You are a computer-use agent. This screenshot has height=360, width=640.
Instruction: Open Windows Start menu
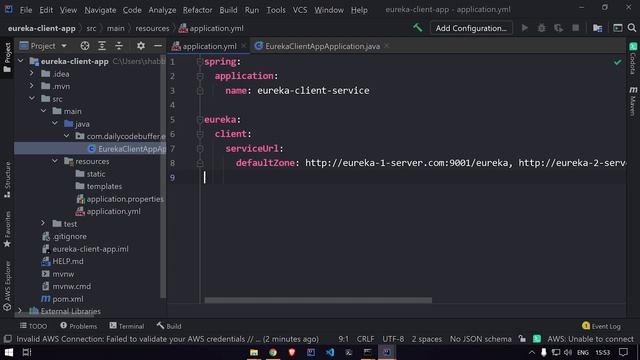pos(9,352)
